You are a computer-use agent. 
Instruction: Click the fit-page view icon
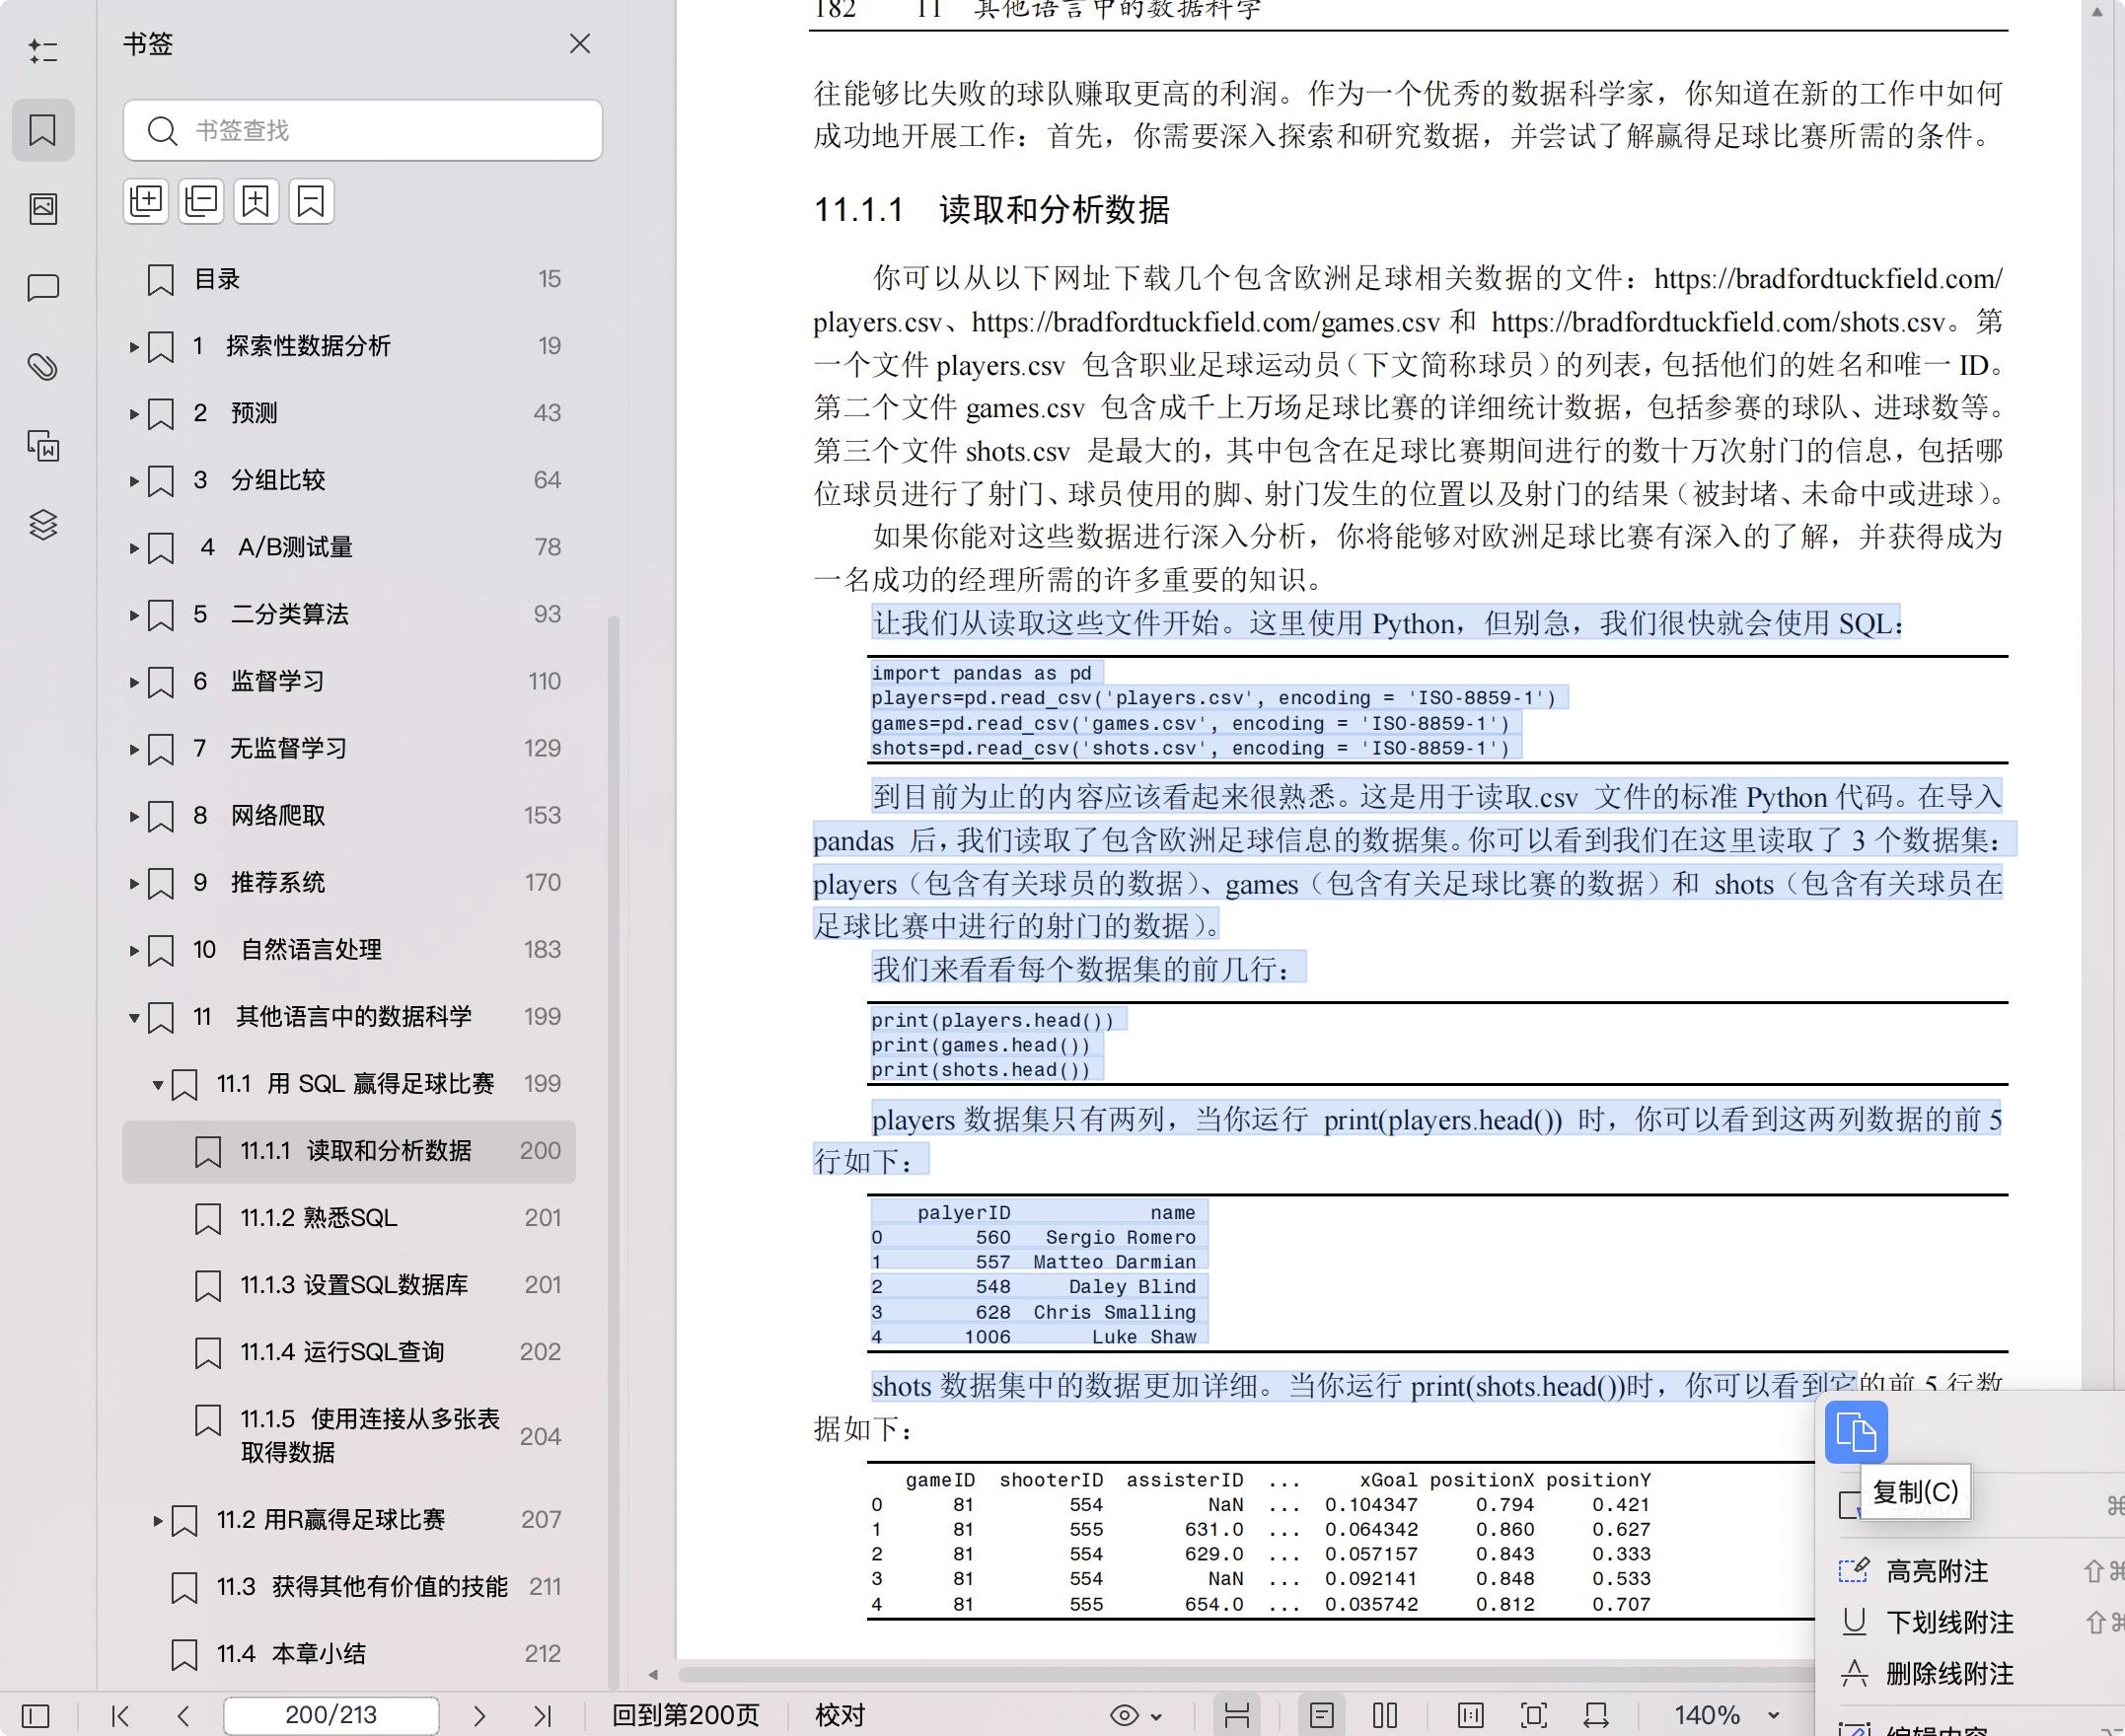click(1534, 1716)
